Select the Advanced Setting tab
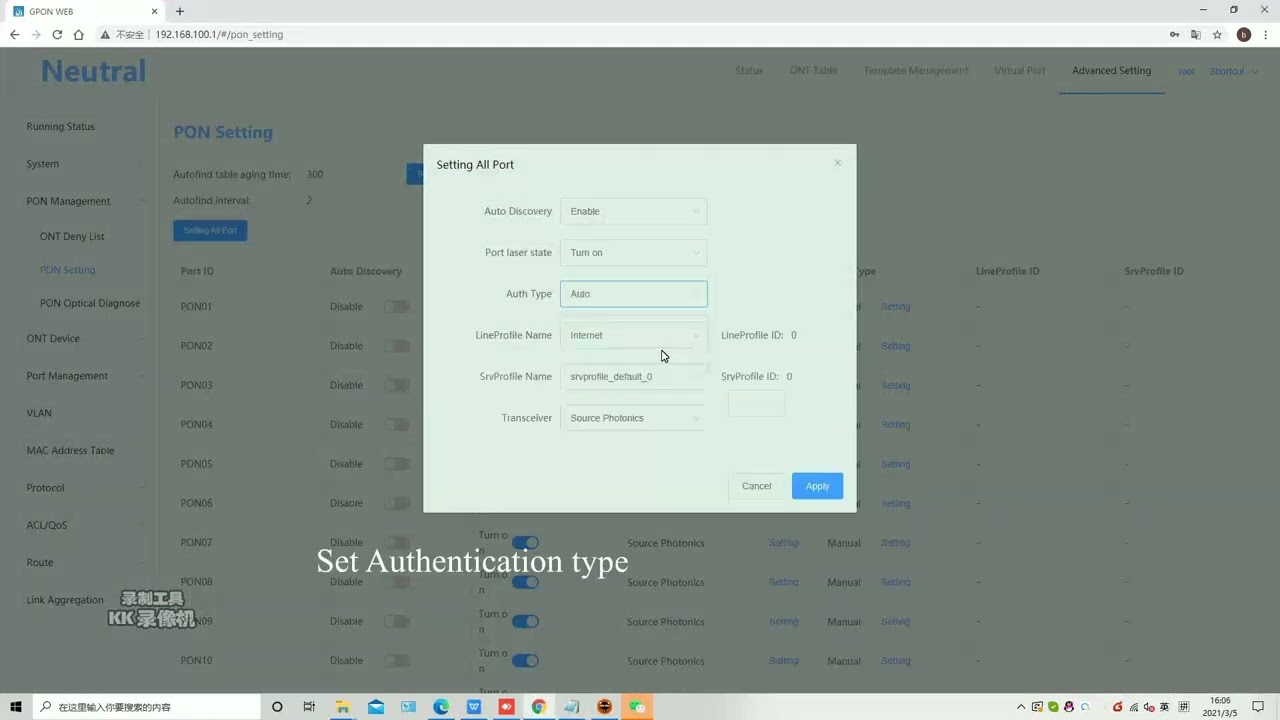Image resolution: width=1280 pixels, height=720 pixels. pos(1112,71)
